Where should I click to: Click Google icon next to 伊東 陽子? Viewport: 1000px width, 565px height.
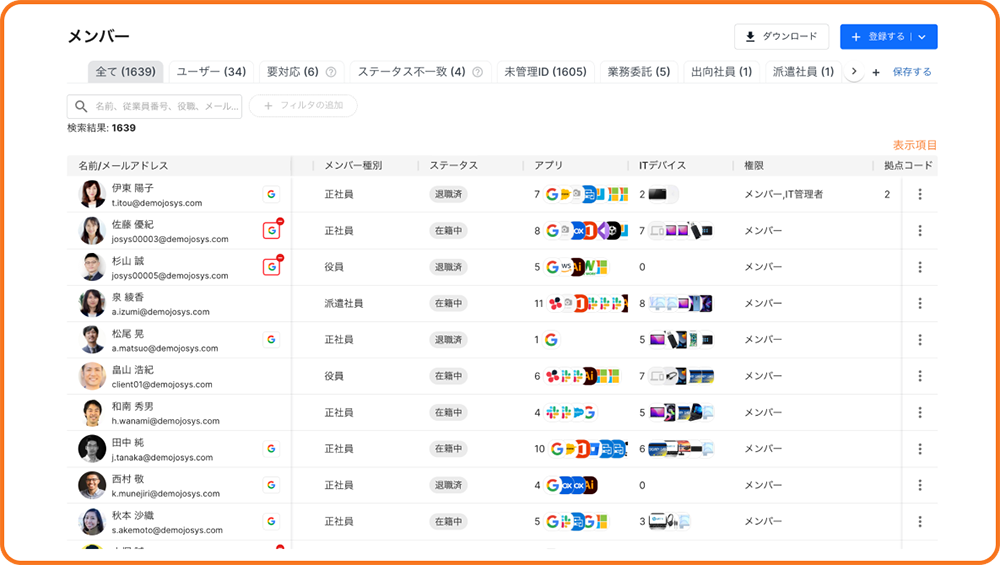(271, 194)
